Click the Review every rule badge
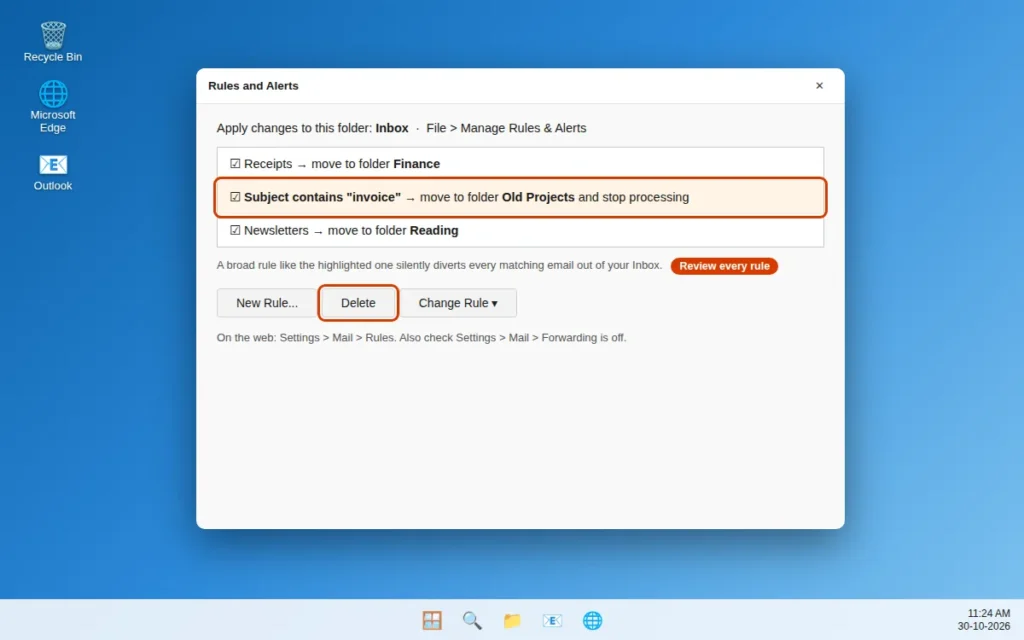Viewport: 1024px width, 640px height. pyautogui.click(x=724, y=266)
